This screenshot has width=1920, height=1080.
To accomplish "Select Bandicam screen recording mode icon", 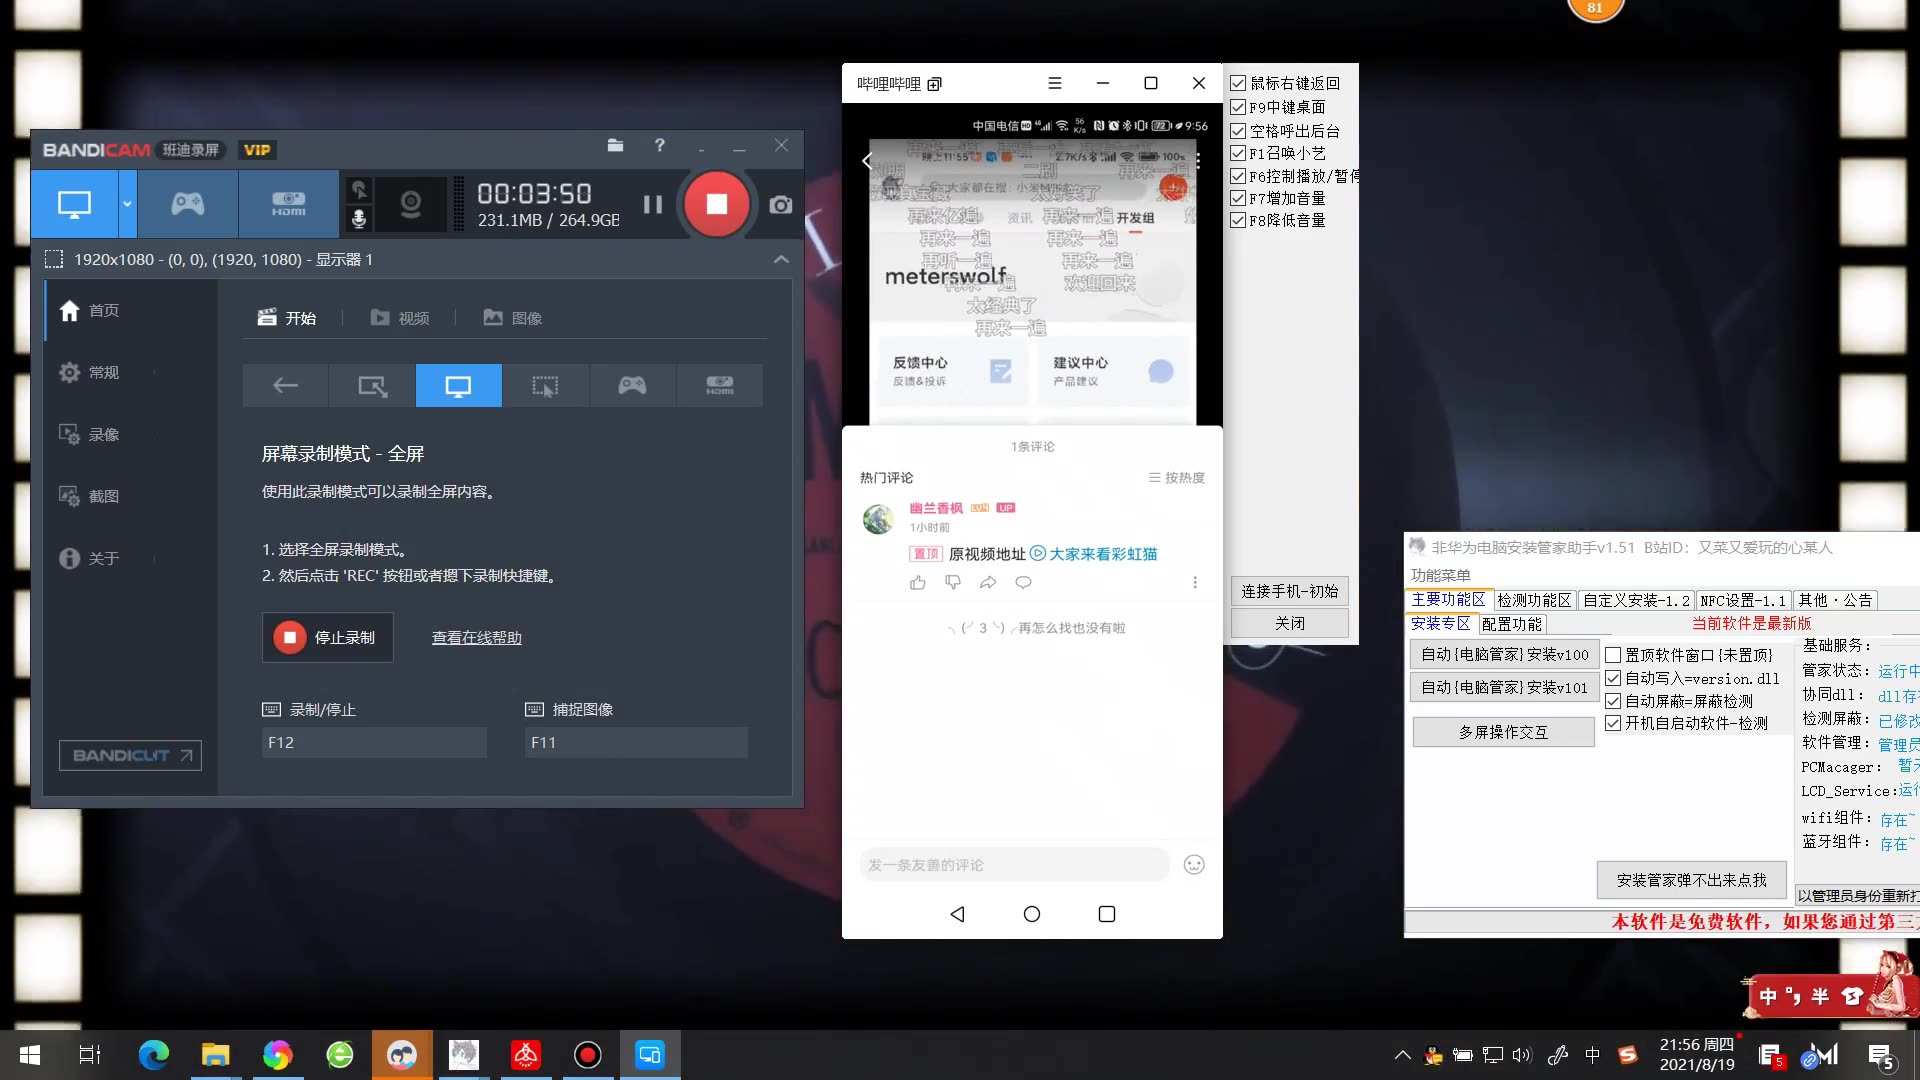I will coord(74,204).
